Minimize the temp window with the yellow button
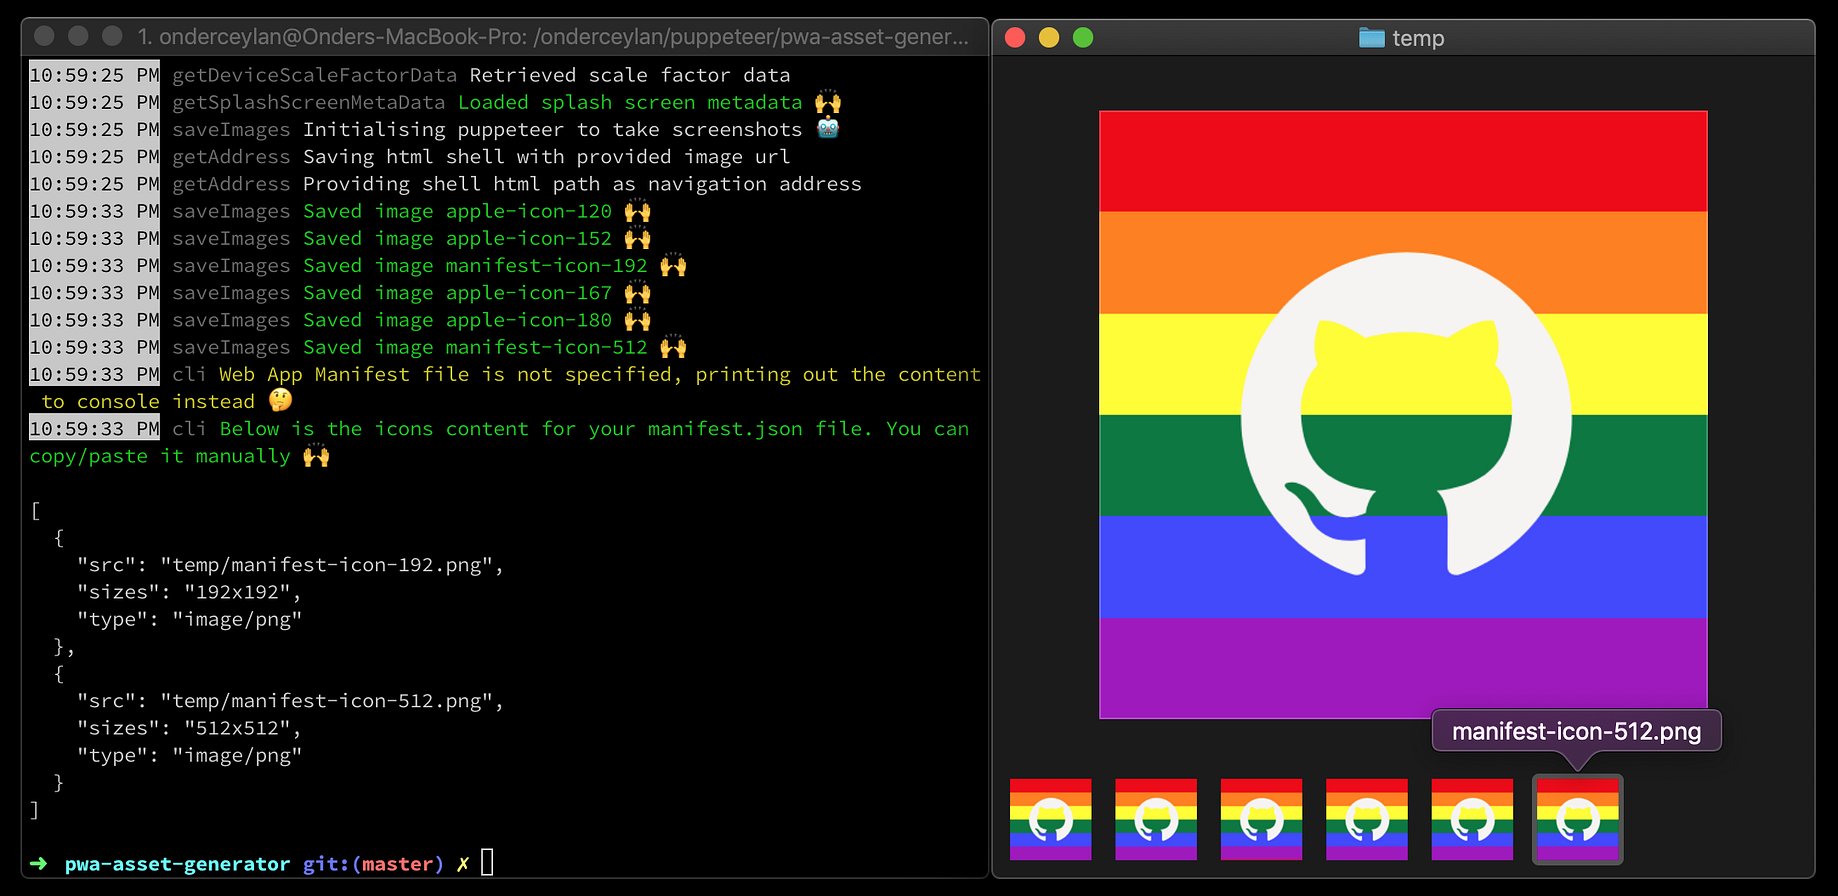 tap(1049, 38)
